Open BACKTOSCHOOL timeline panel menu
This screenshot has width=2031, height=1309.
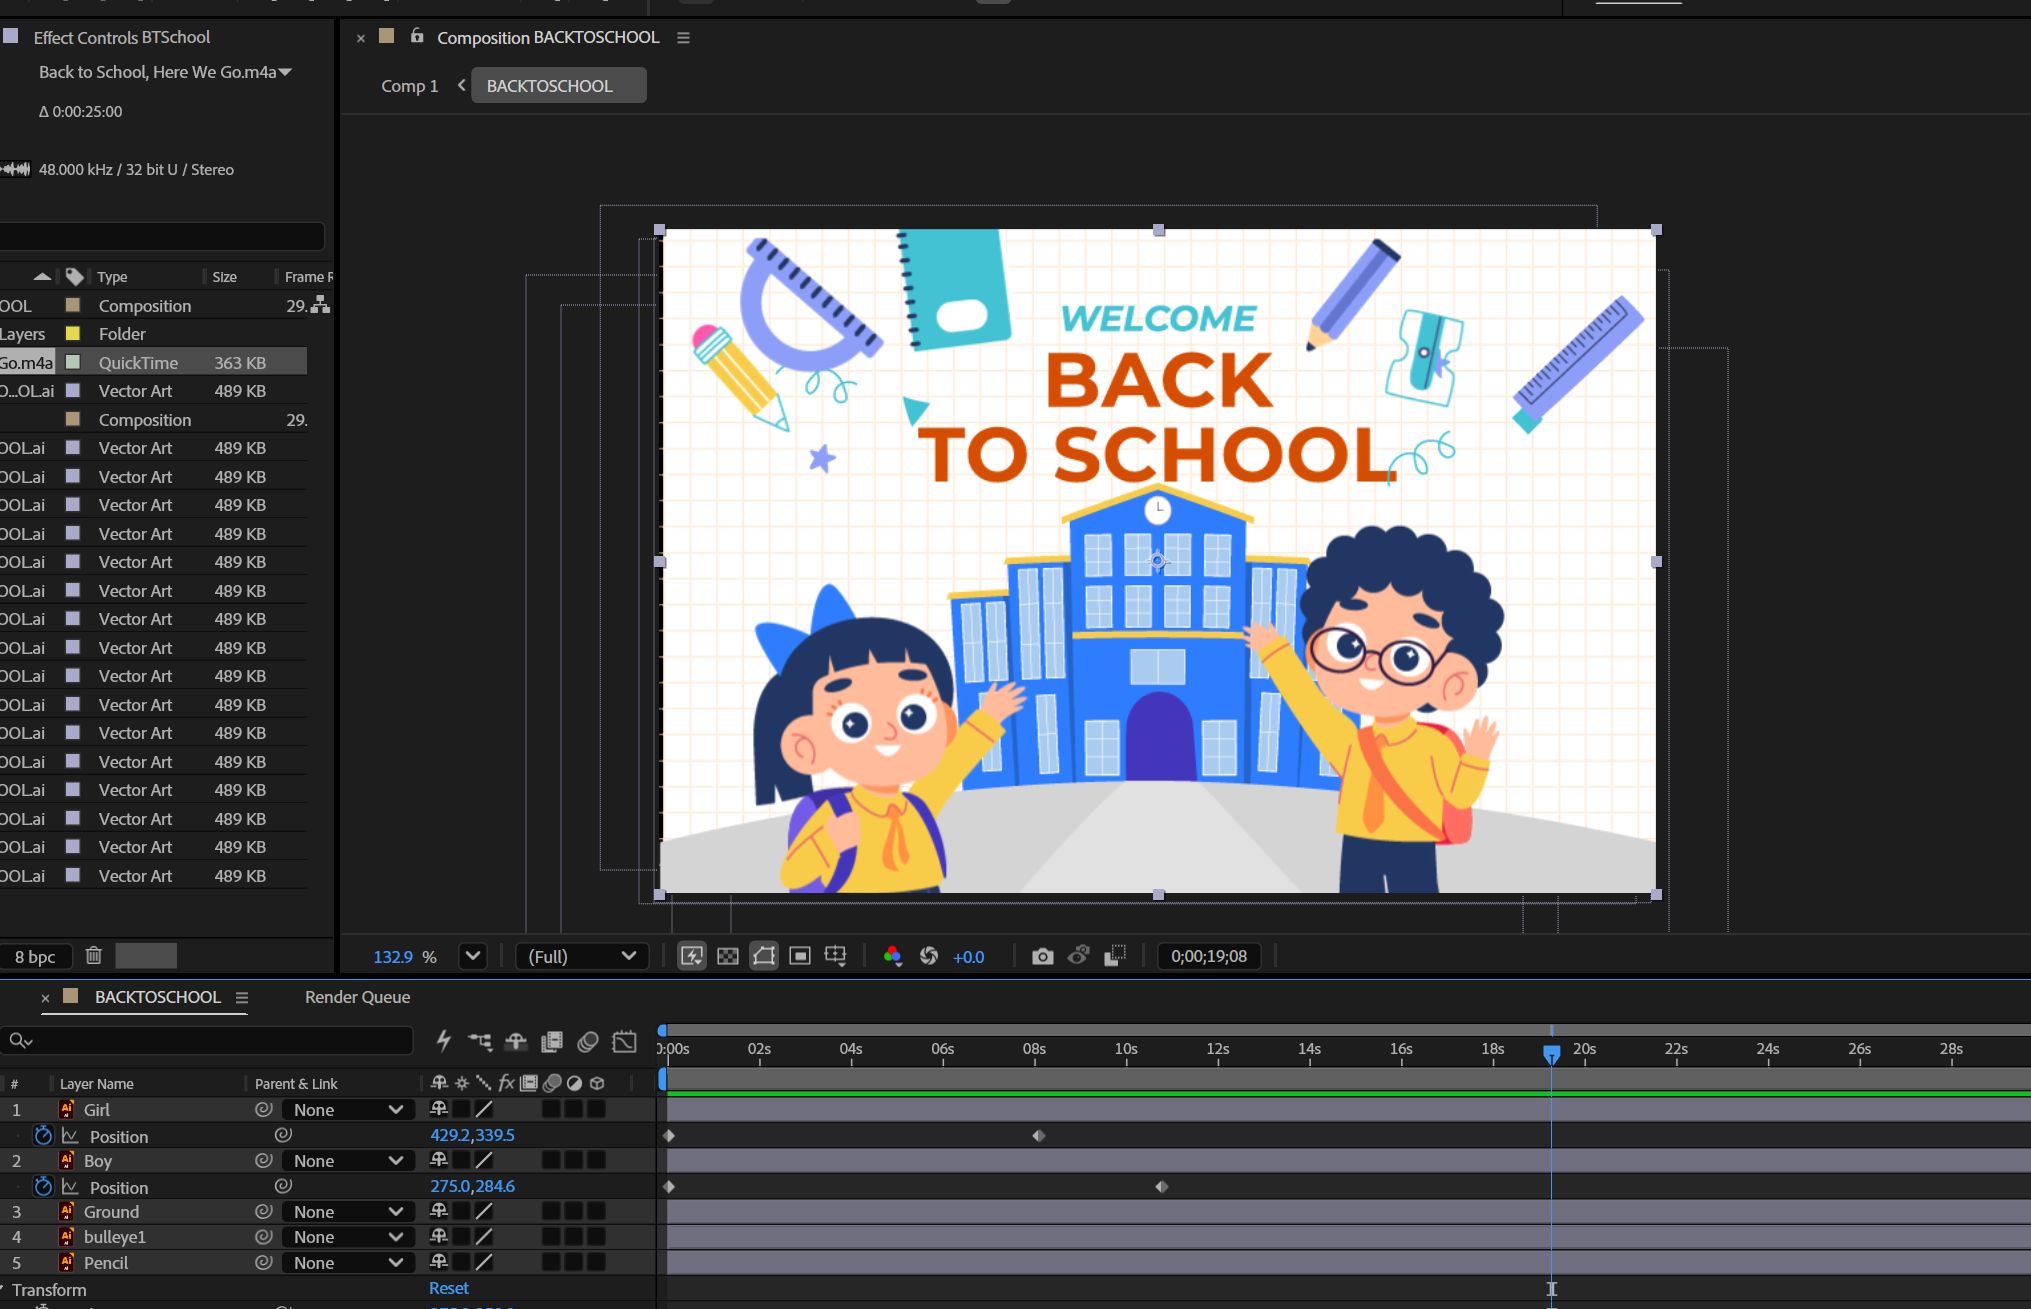[242, 998]
